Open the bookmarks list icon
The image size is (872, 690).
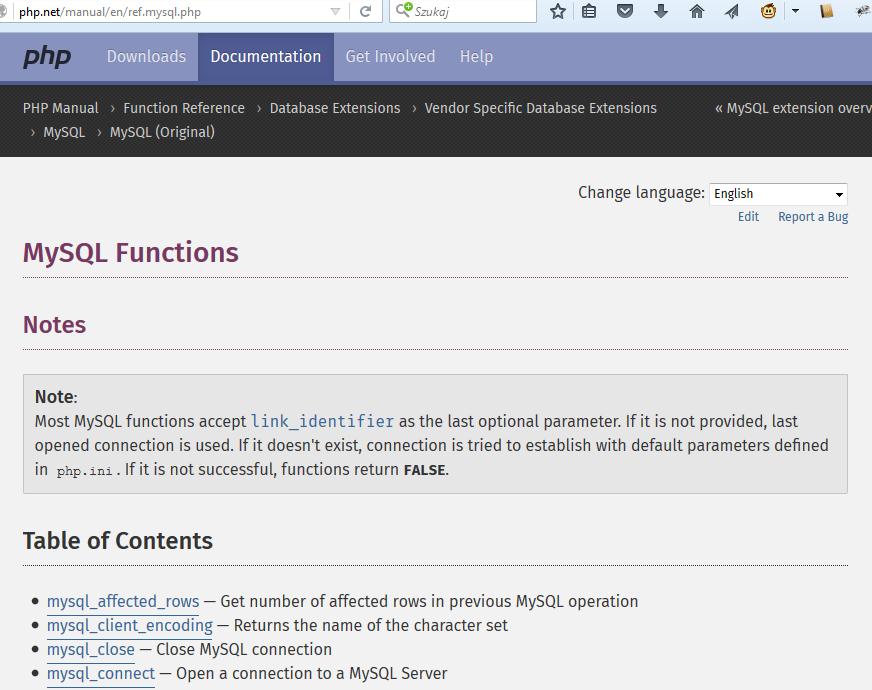pyautogui.click(x=589, y=11)
